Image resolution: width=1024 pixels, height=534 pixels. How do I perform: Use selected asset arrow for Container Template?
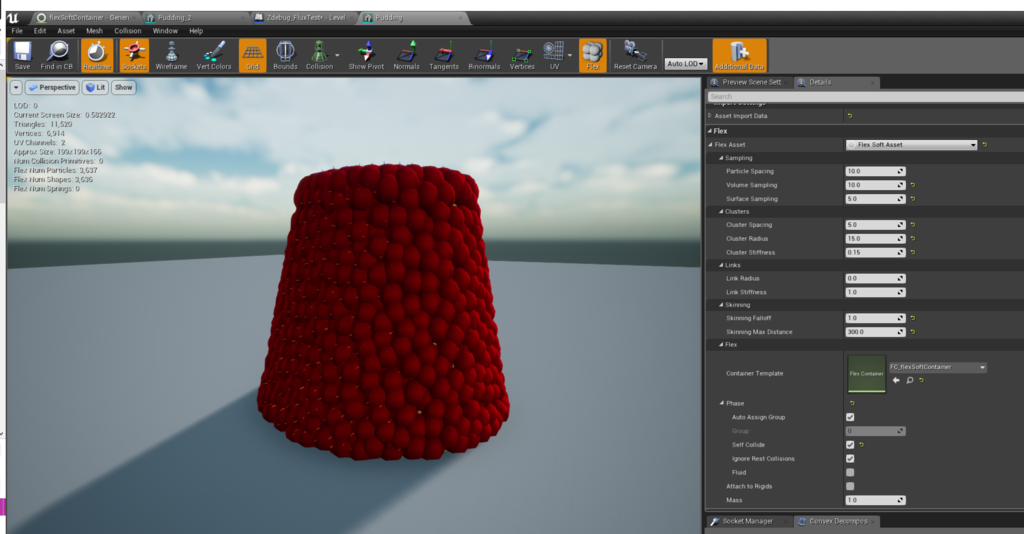tap(896, 380)
